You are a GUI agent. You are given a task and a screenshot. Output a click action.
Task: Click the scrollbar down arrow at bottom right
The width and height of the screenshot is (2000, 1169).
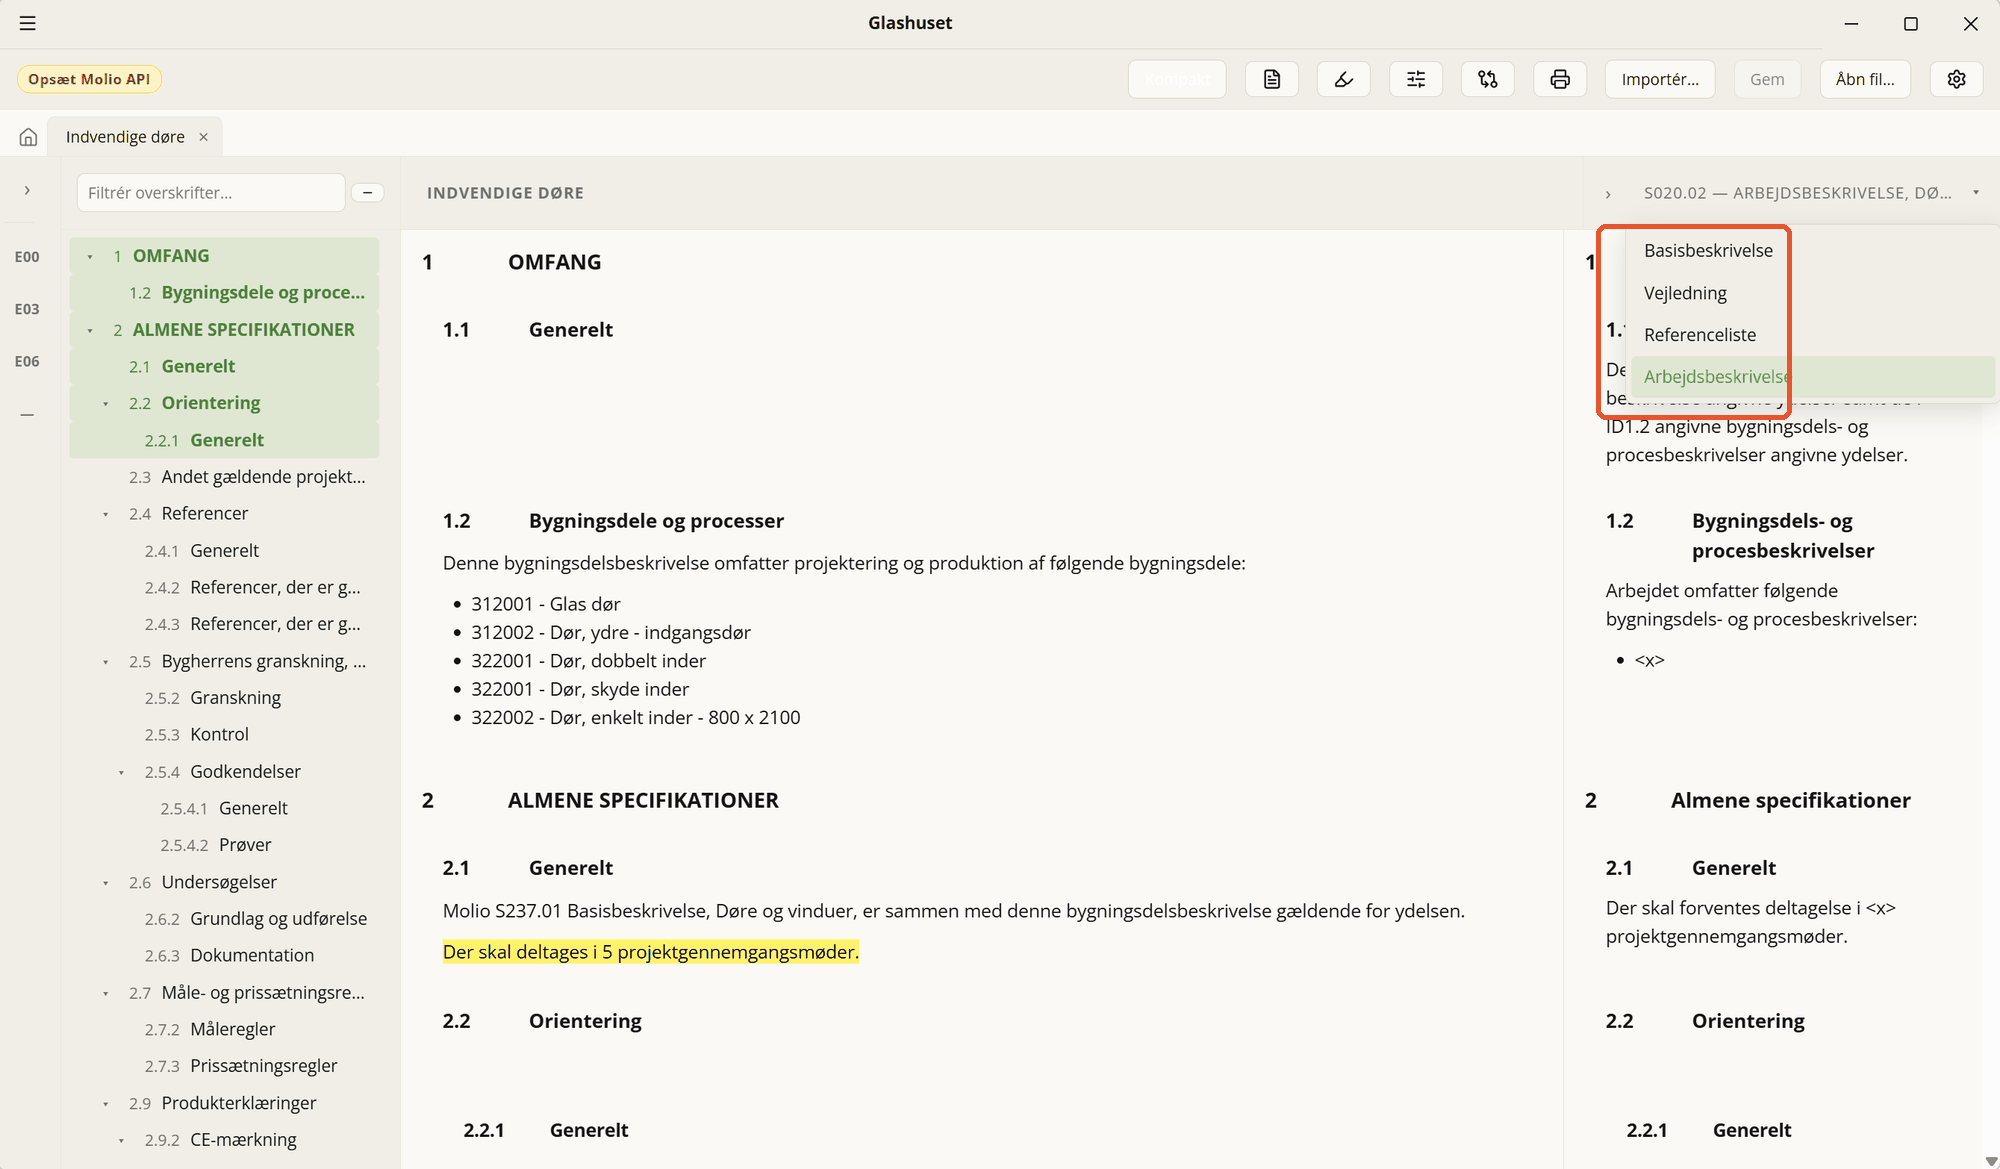tap(1990, 1161)
